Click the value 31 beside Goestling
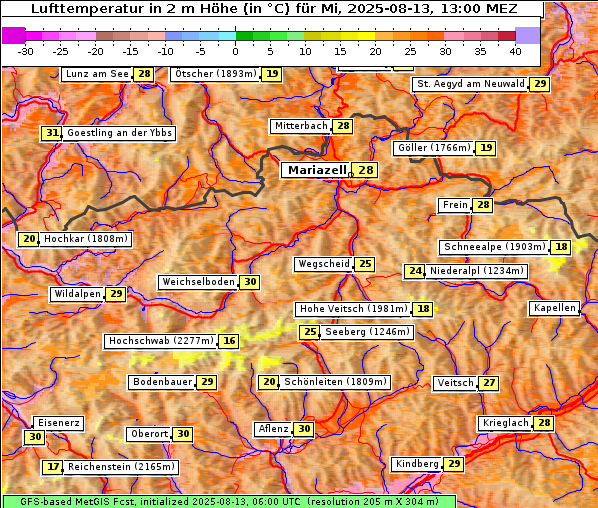 click(x=51, y=133)
